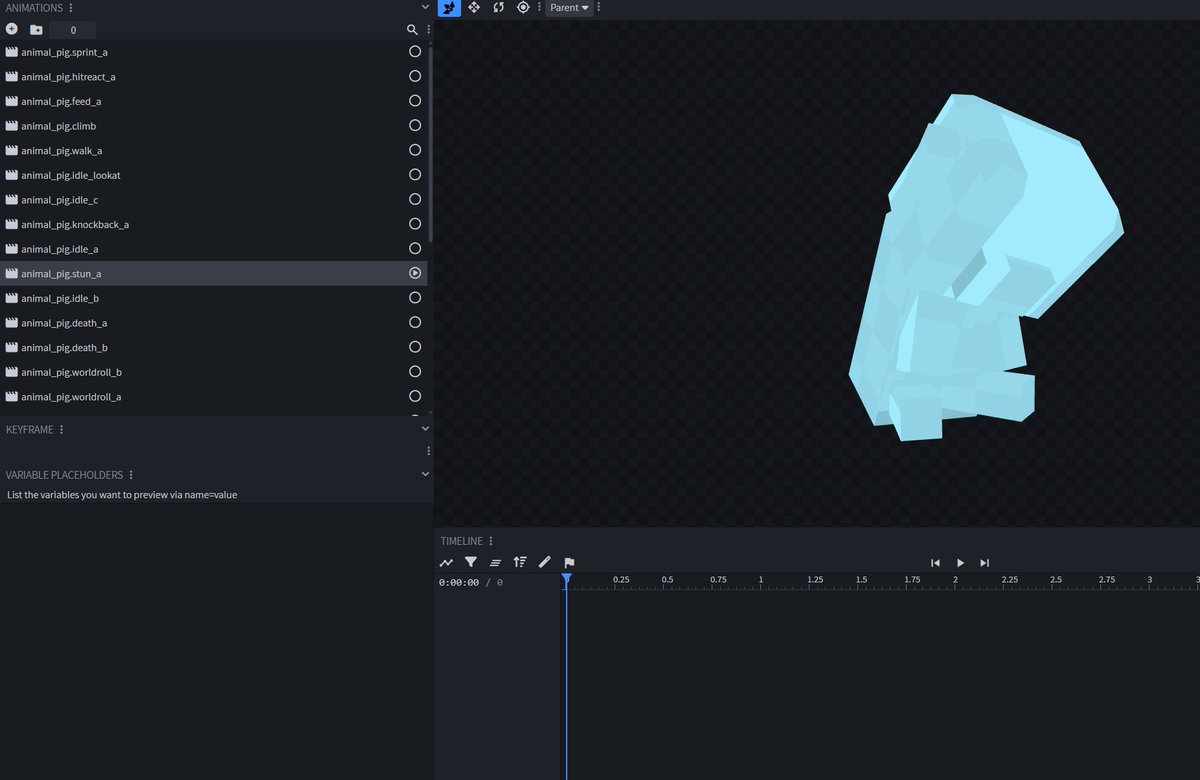Select animal_pig.idle_b animation
The width and height of the screenshot is (1200, 780).
point(213,298)
